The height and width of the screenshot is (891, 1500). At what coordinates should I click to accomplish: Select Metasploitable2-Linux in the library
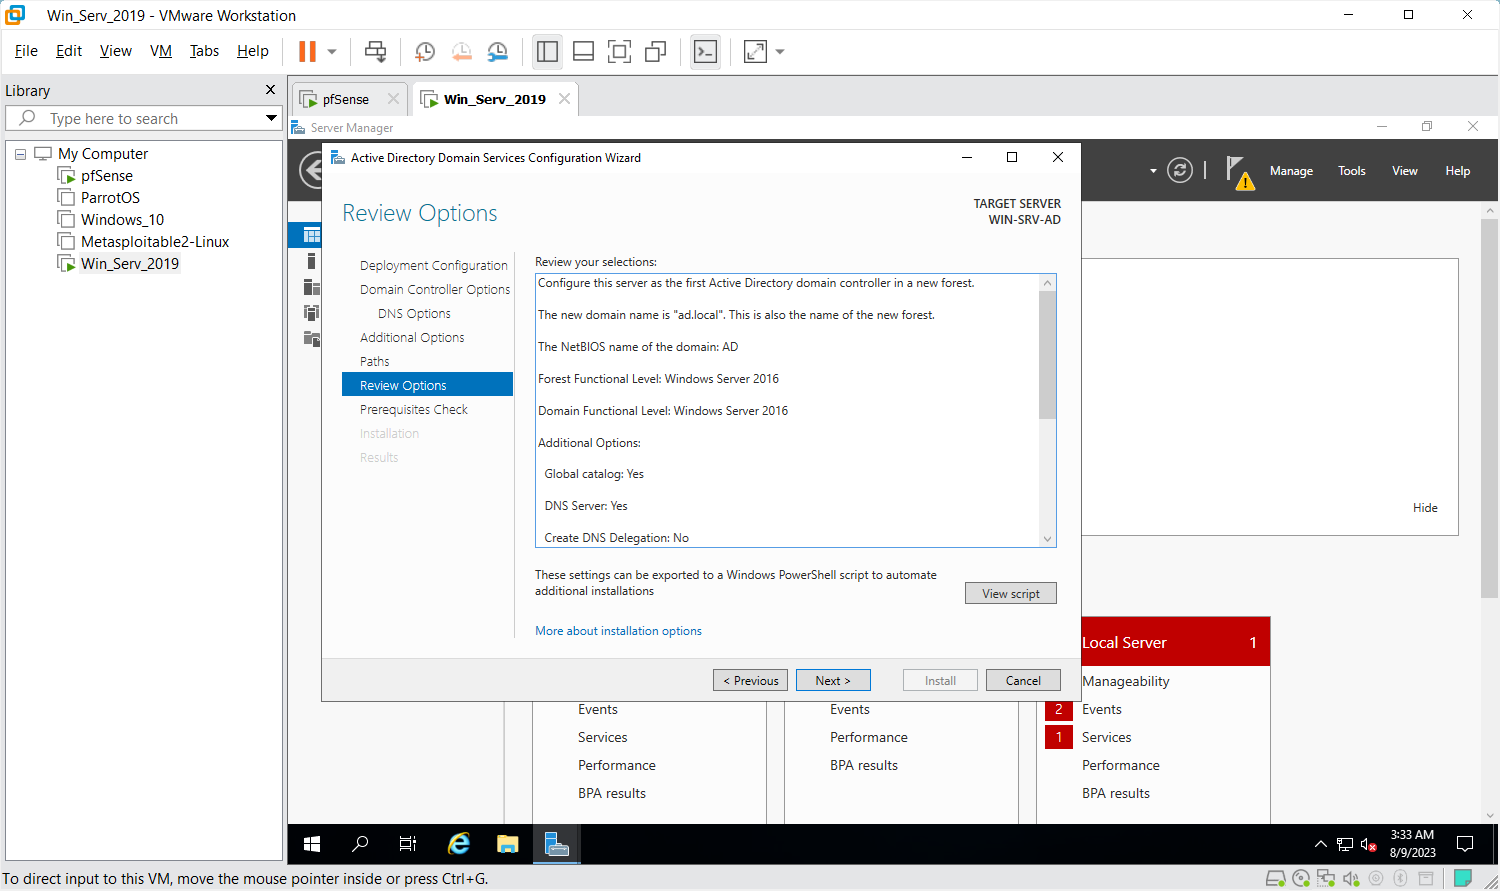[x=155, y=242]
